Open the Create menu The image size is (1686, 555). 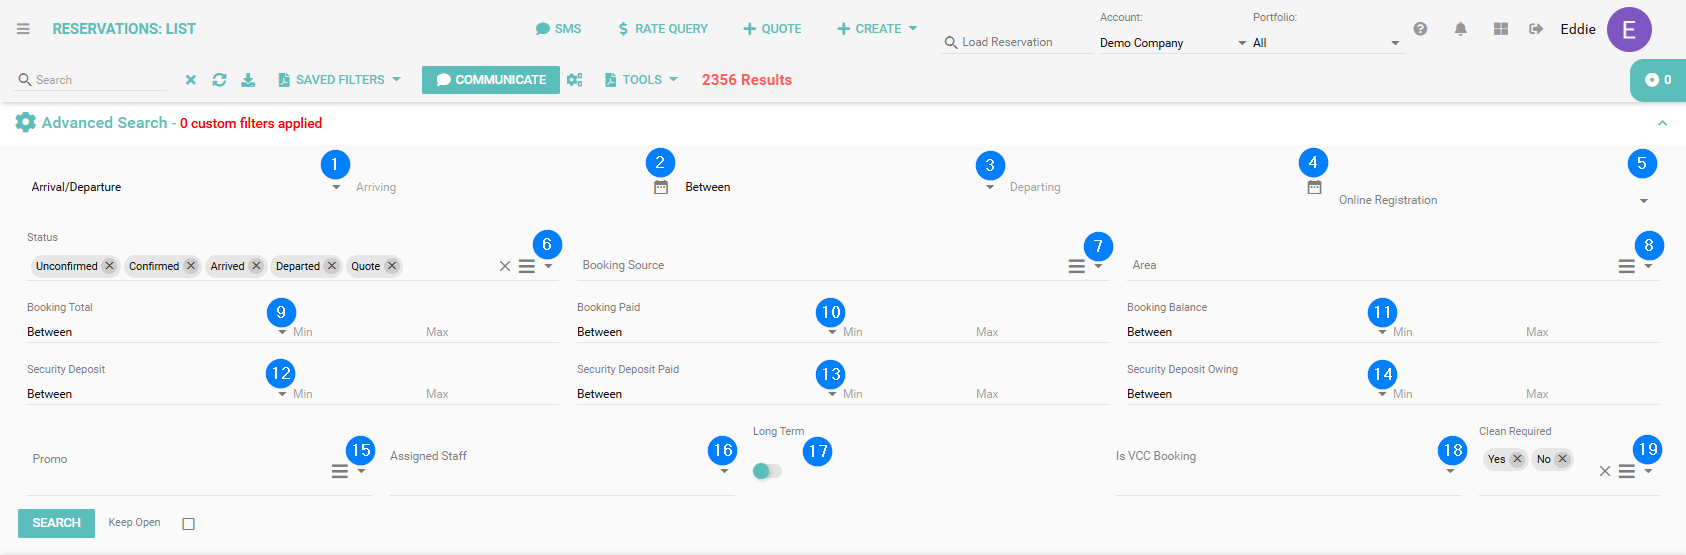(877, 29)
